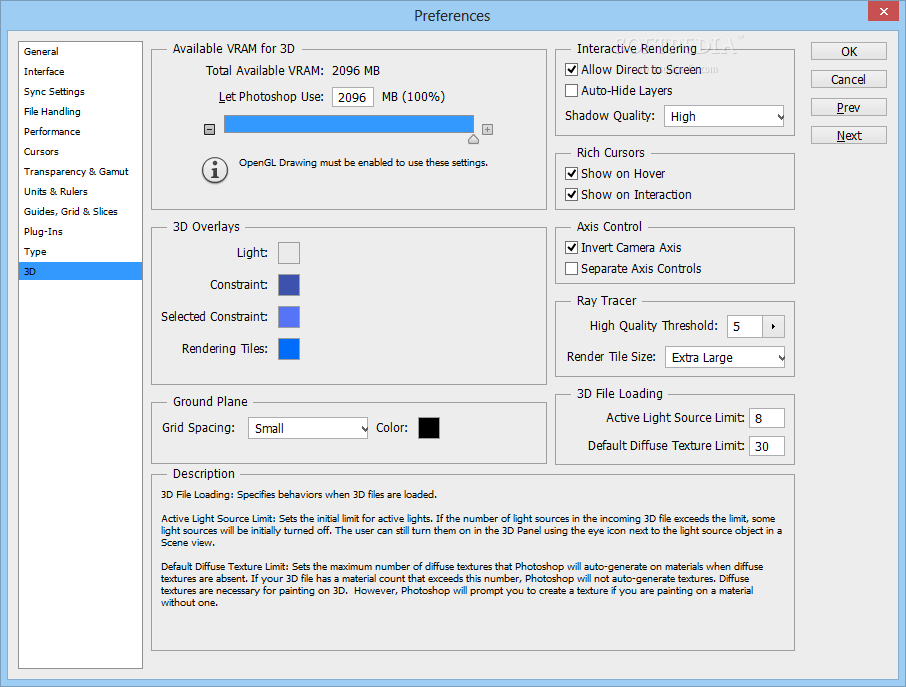This screenshot has width=906, height=687.
Task: Select Units & Rulers category
Action: pos(80,191)
